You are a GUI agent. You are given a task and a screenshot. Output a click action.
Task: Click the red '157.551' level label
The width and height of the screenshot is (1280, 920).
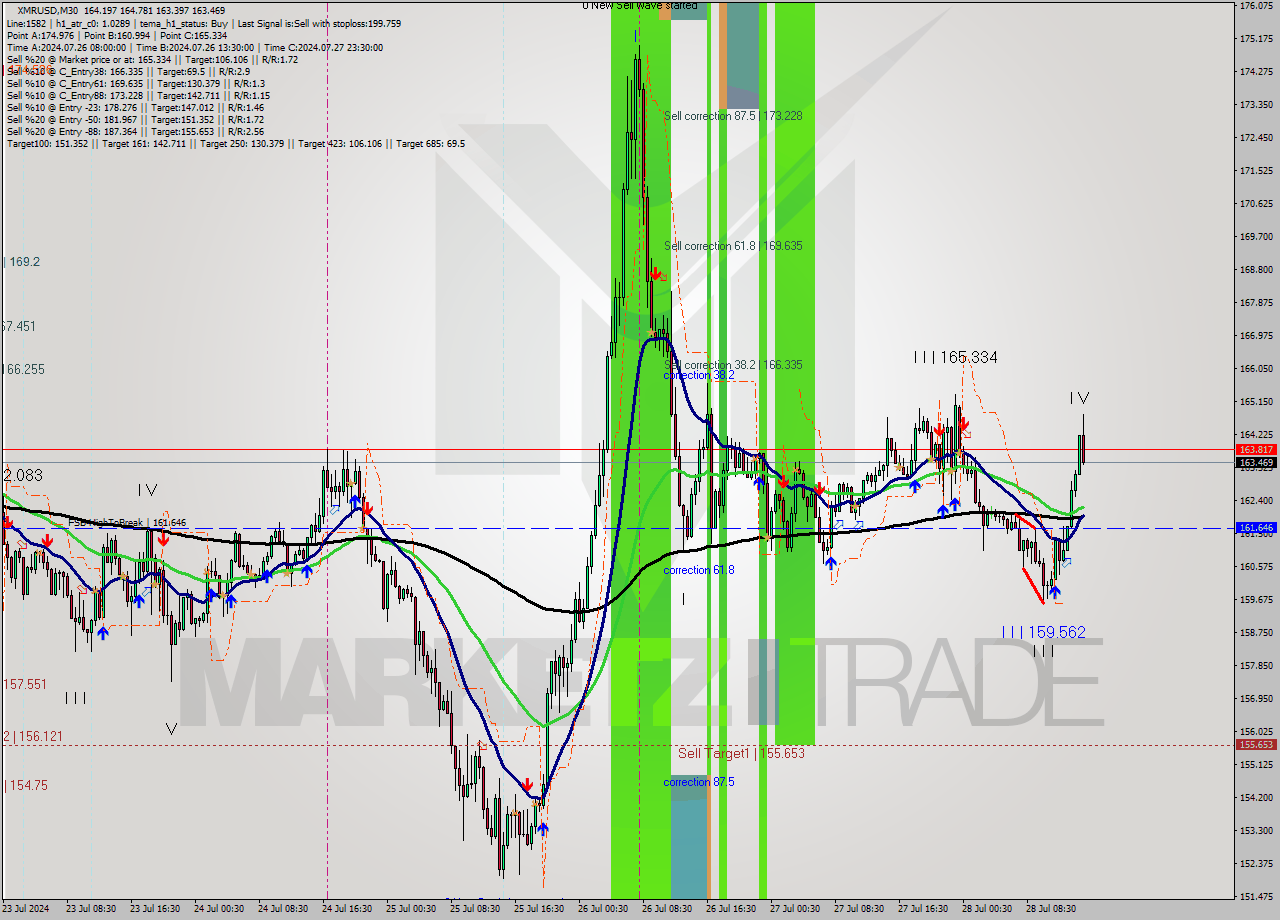tap(24, 685)
